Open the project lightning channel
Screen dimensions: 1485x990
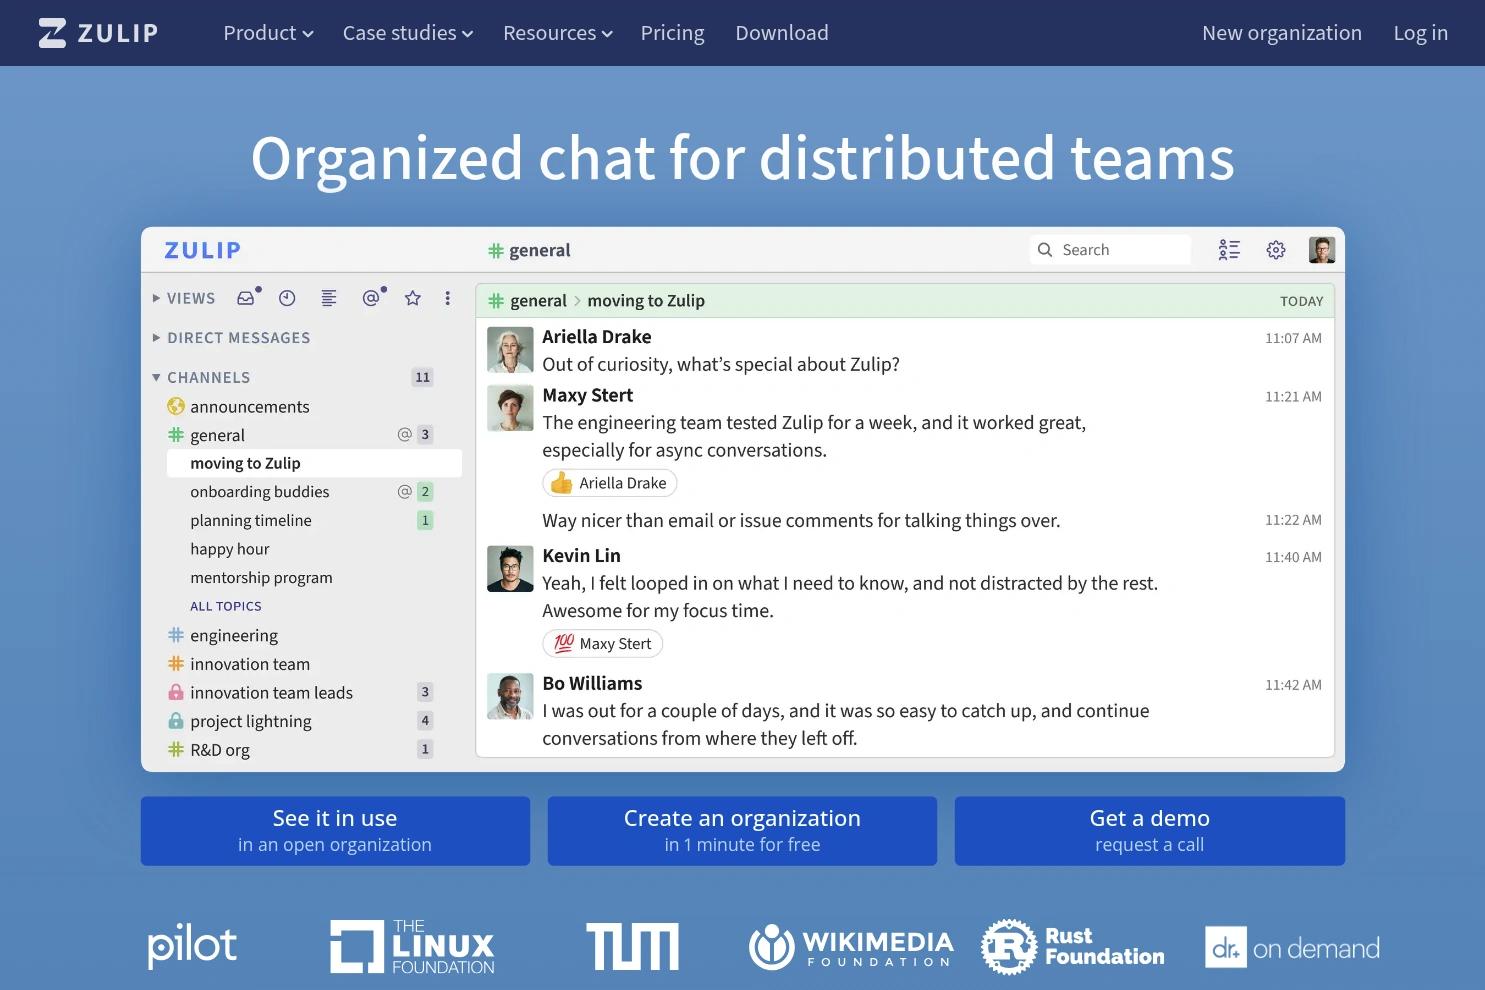click(251, 721)
